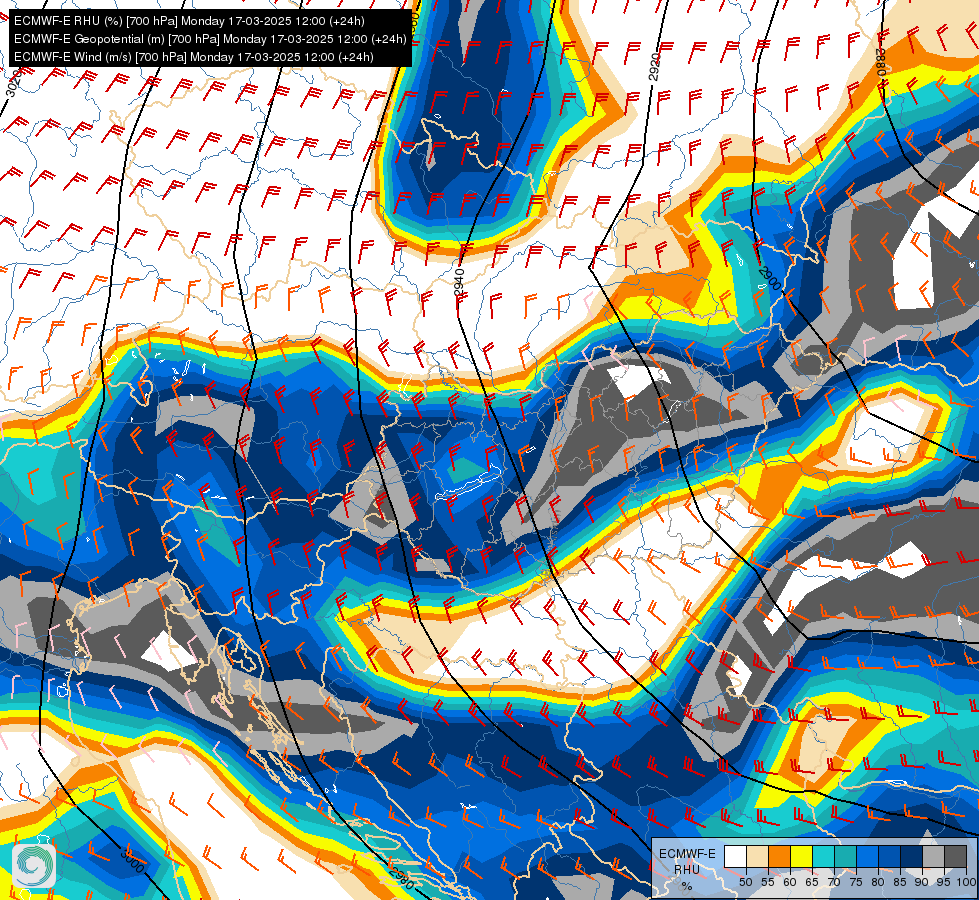
Task: Click the '%' unit label in the legend
Action: click(x=687, y=886)
